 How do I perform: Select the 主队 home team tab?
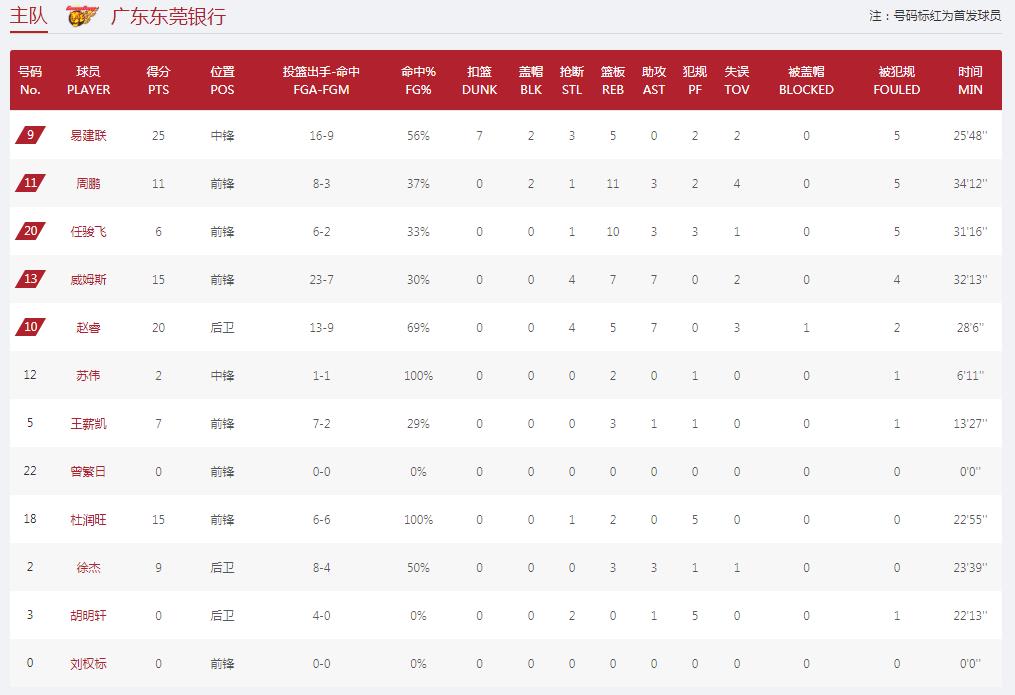pos(28,16)
